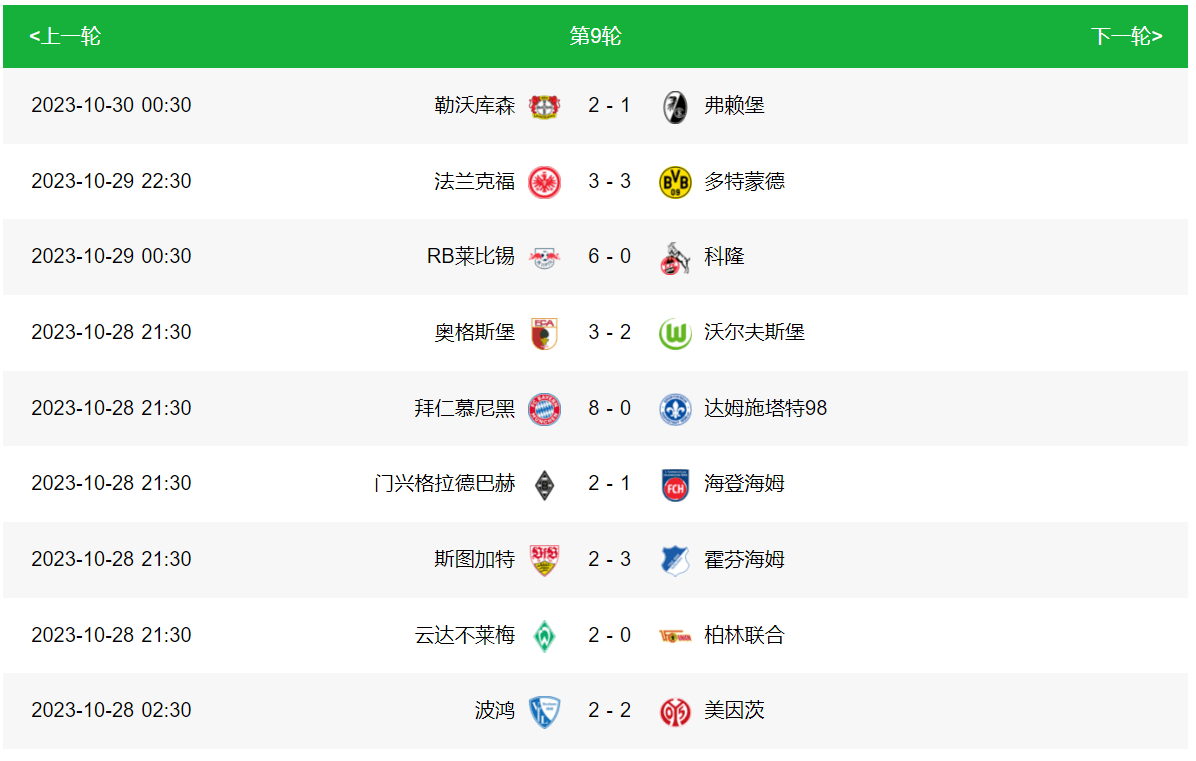Open the 多特蒙德 team link
1196x761 pixels.
pos(745,182)
